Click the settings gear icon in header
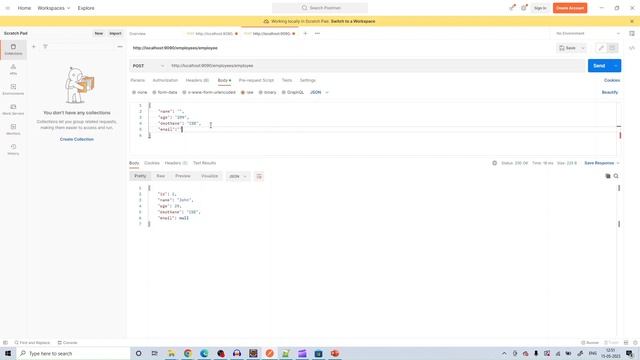The width and height of the screenshot is (640, 360). 524,8
